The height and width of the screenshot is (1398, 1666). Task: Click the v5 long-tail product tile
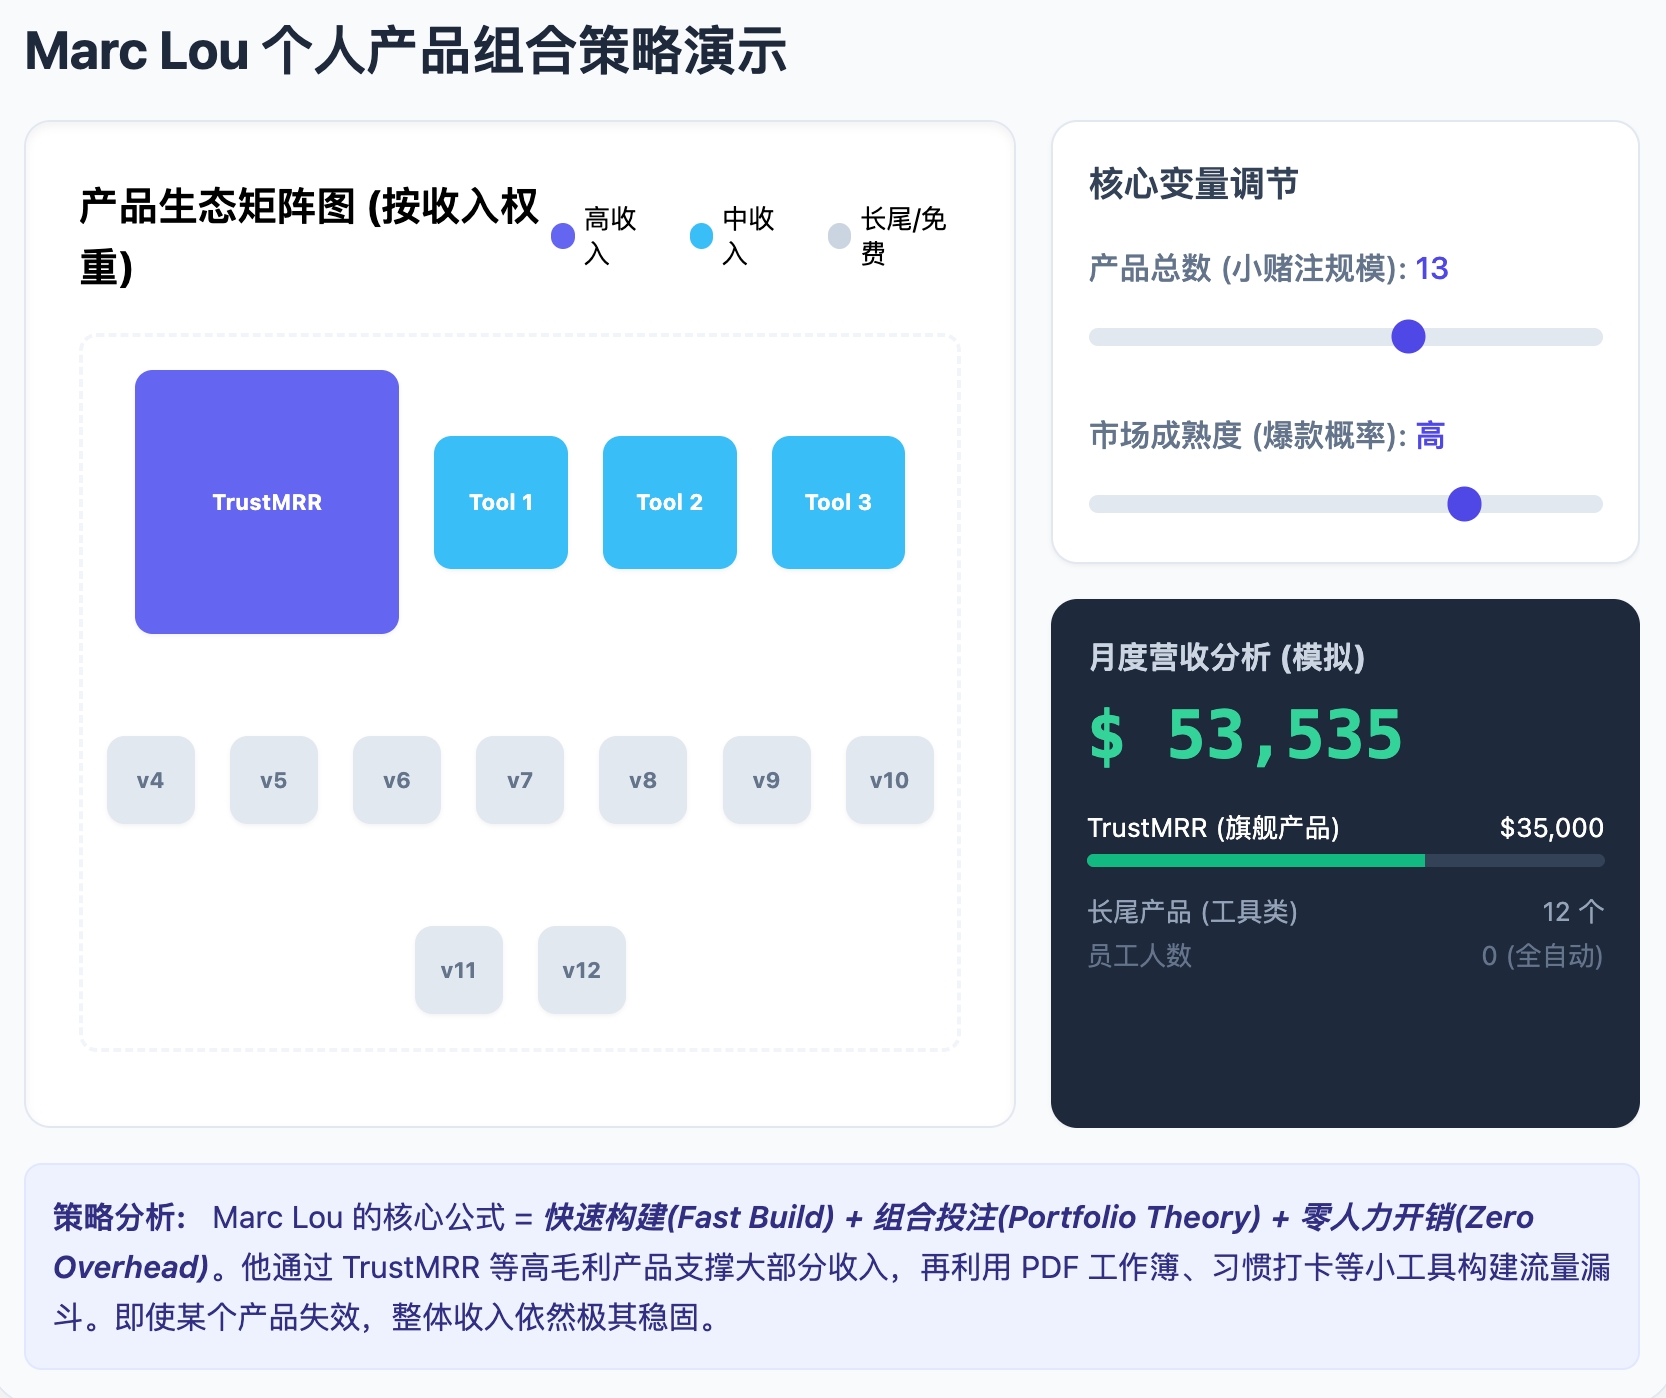[x=274, y=780]
